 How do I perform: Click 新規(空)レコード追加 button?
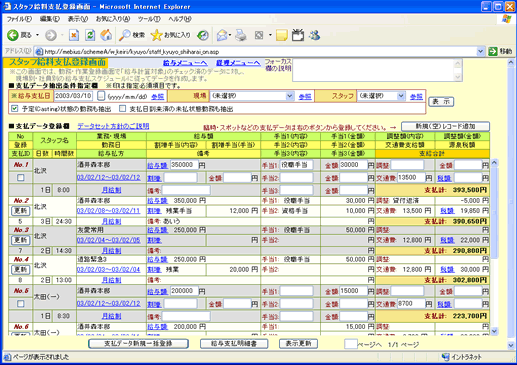pyautogui.click(x=445, y=126)
